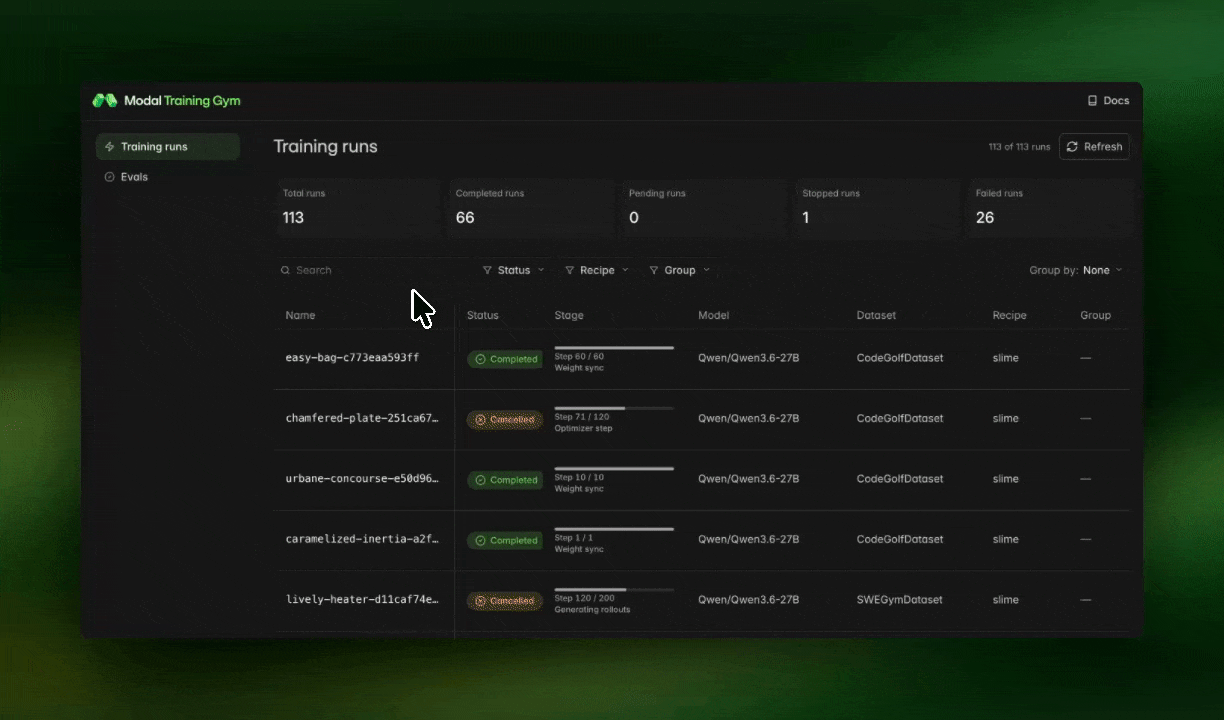Open run easy-bag-c773eaa593ff
1224x720 pixels.
click(352, 358)
